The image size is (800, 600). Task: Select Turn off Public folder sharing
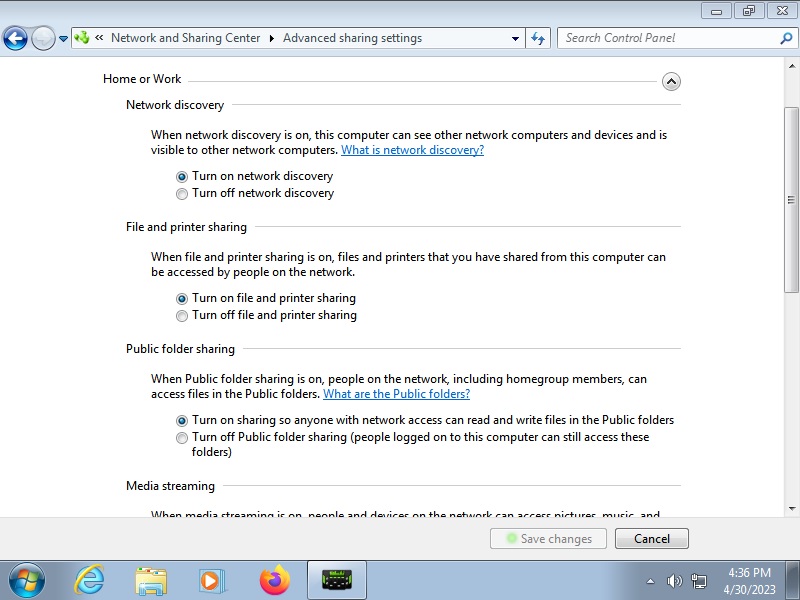pos(413,444)
